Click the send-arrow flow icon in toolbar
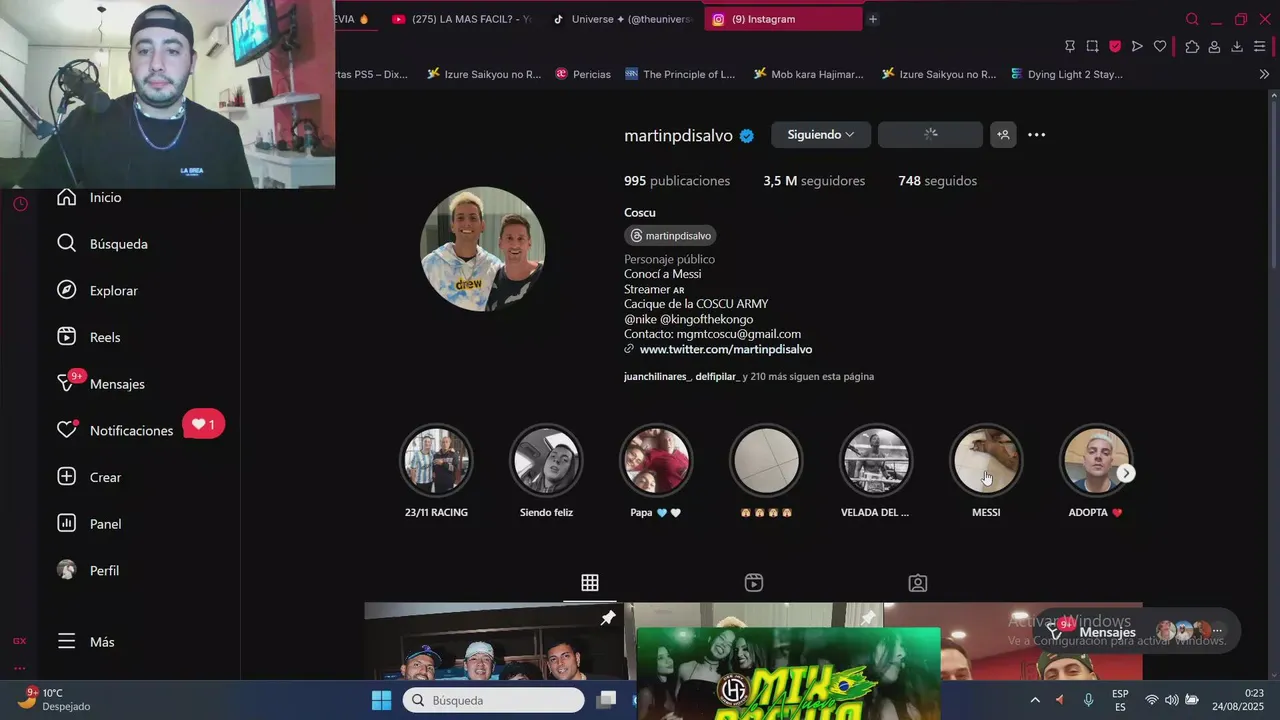 point(1137,46)
